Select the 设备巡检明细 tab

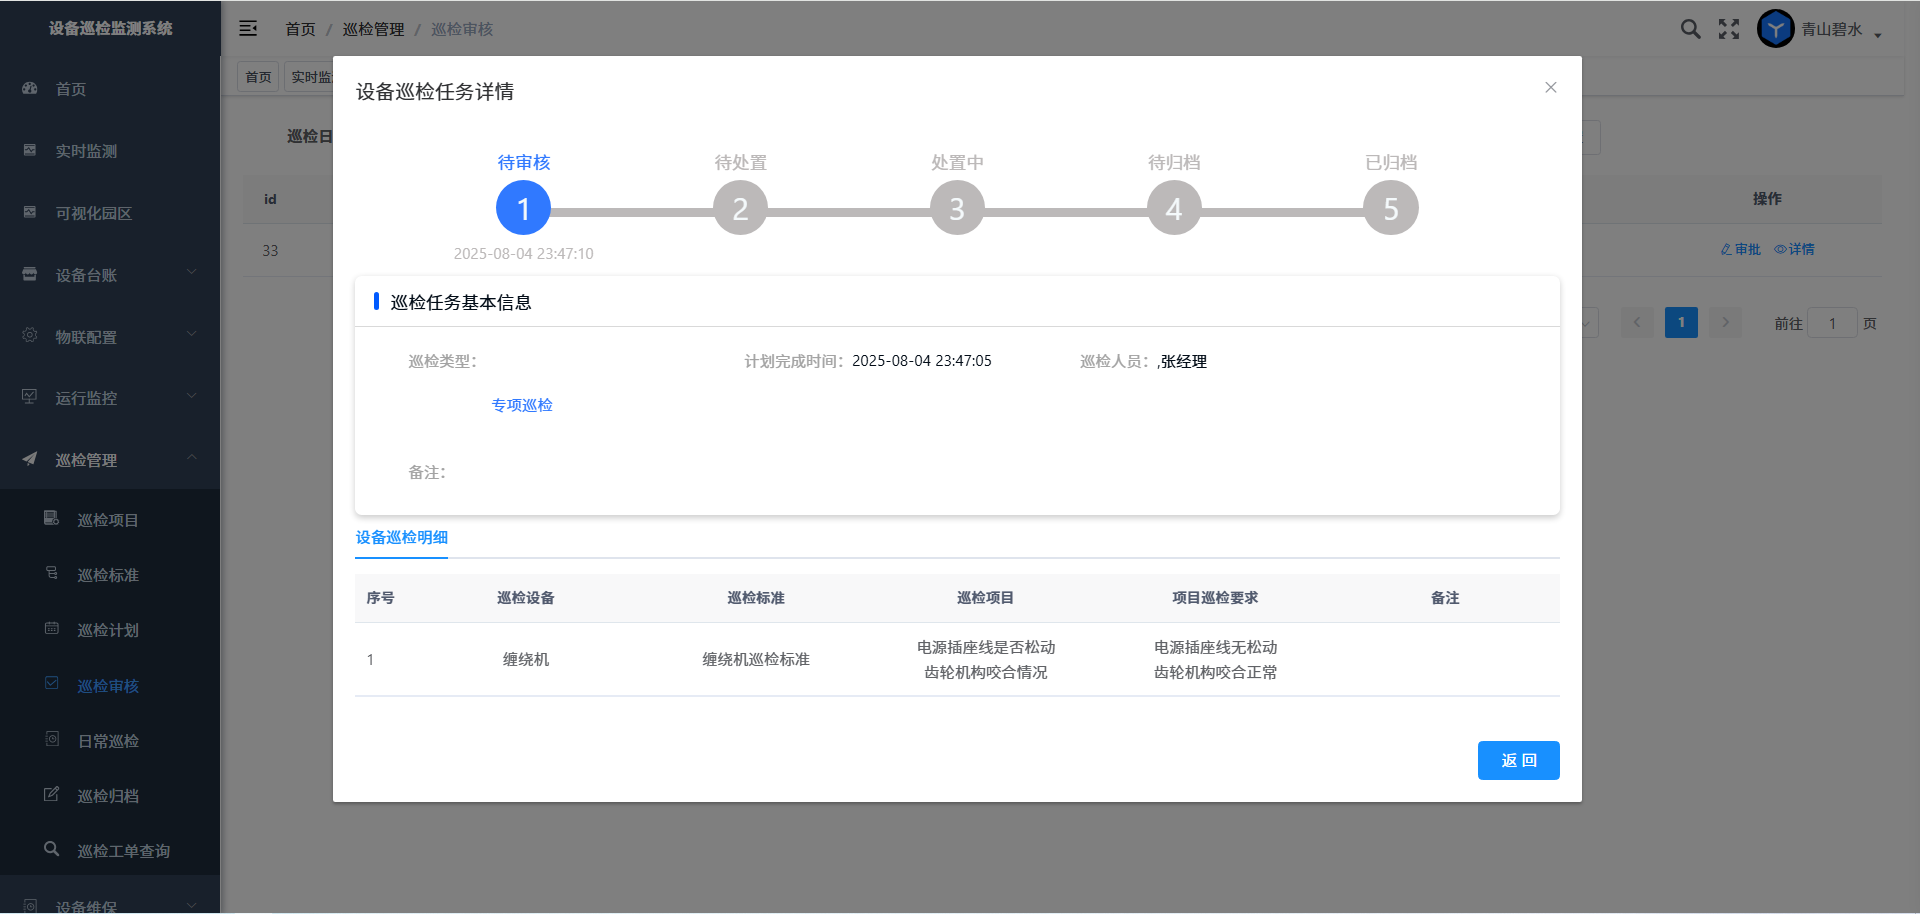402,538
